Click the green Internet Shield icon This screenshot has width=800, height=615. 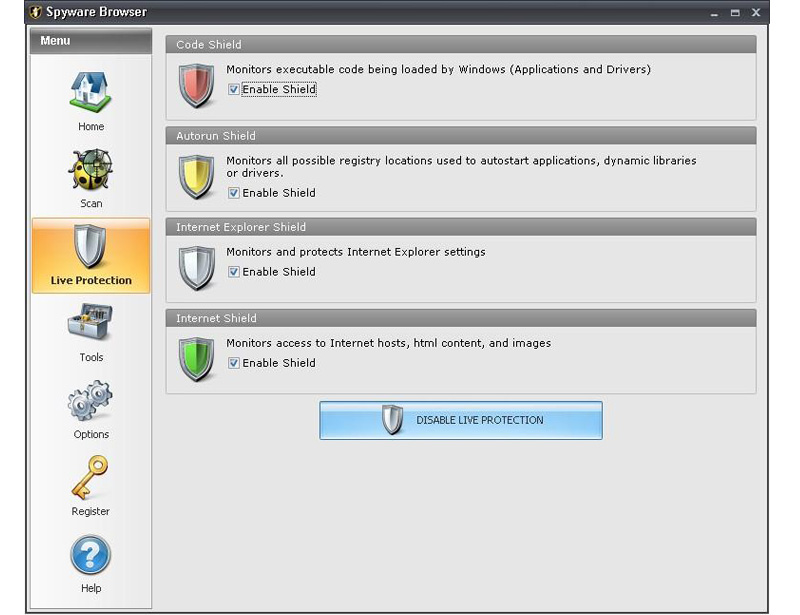[197, 358]
